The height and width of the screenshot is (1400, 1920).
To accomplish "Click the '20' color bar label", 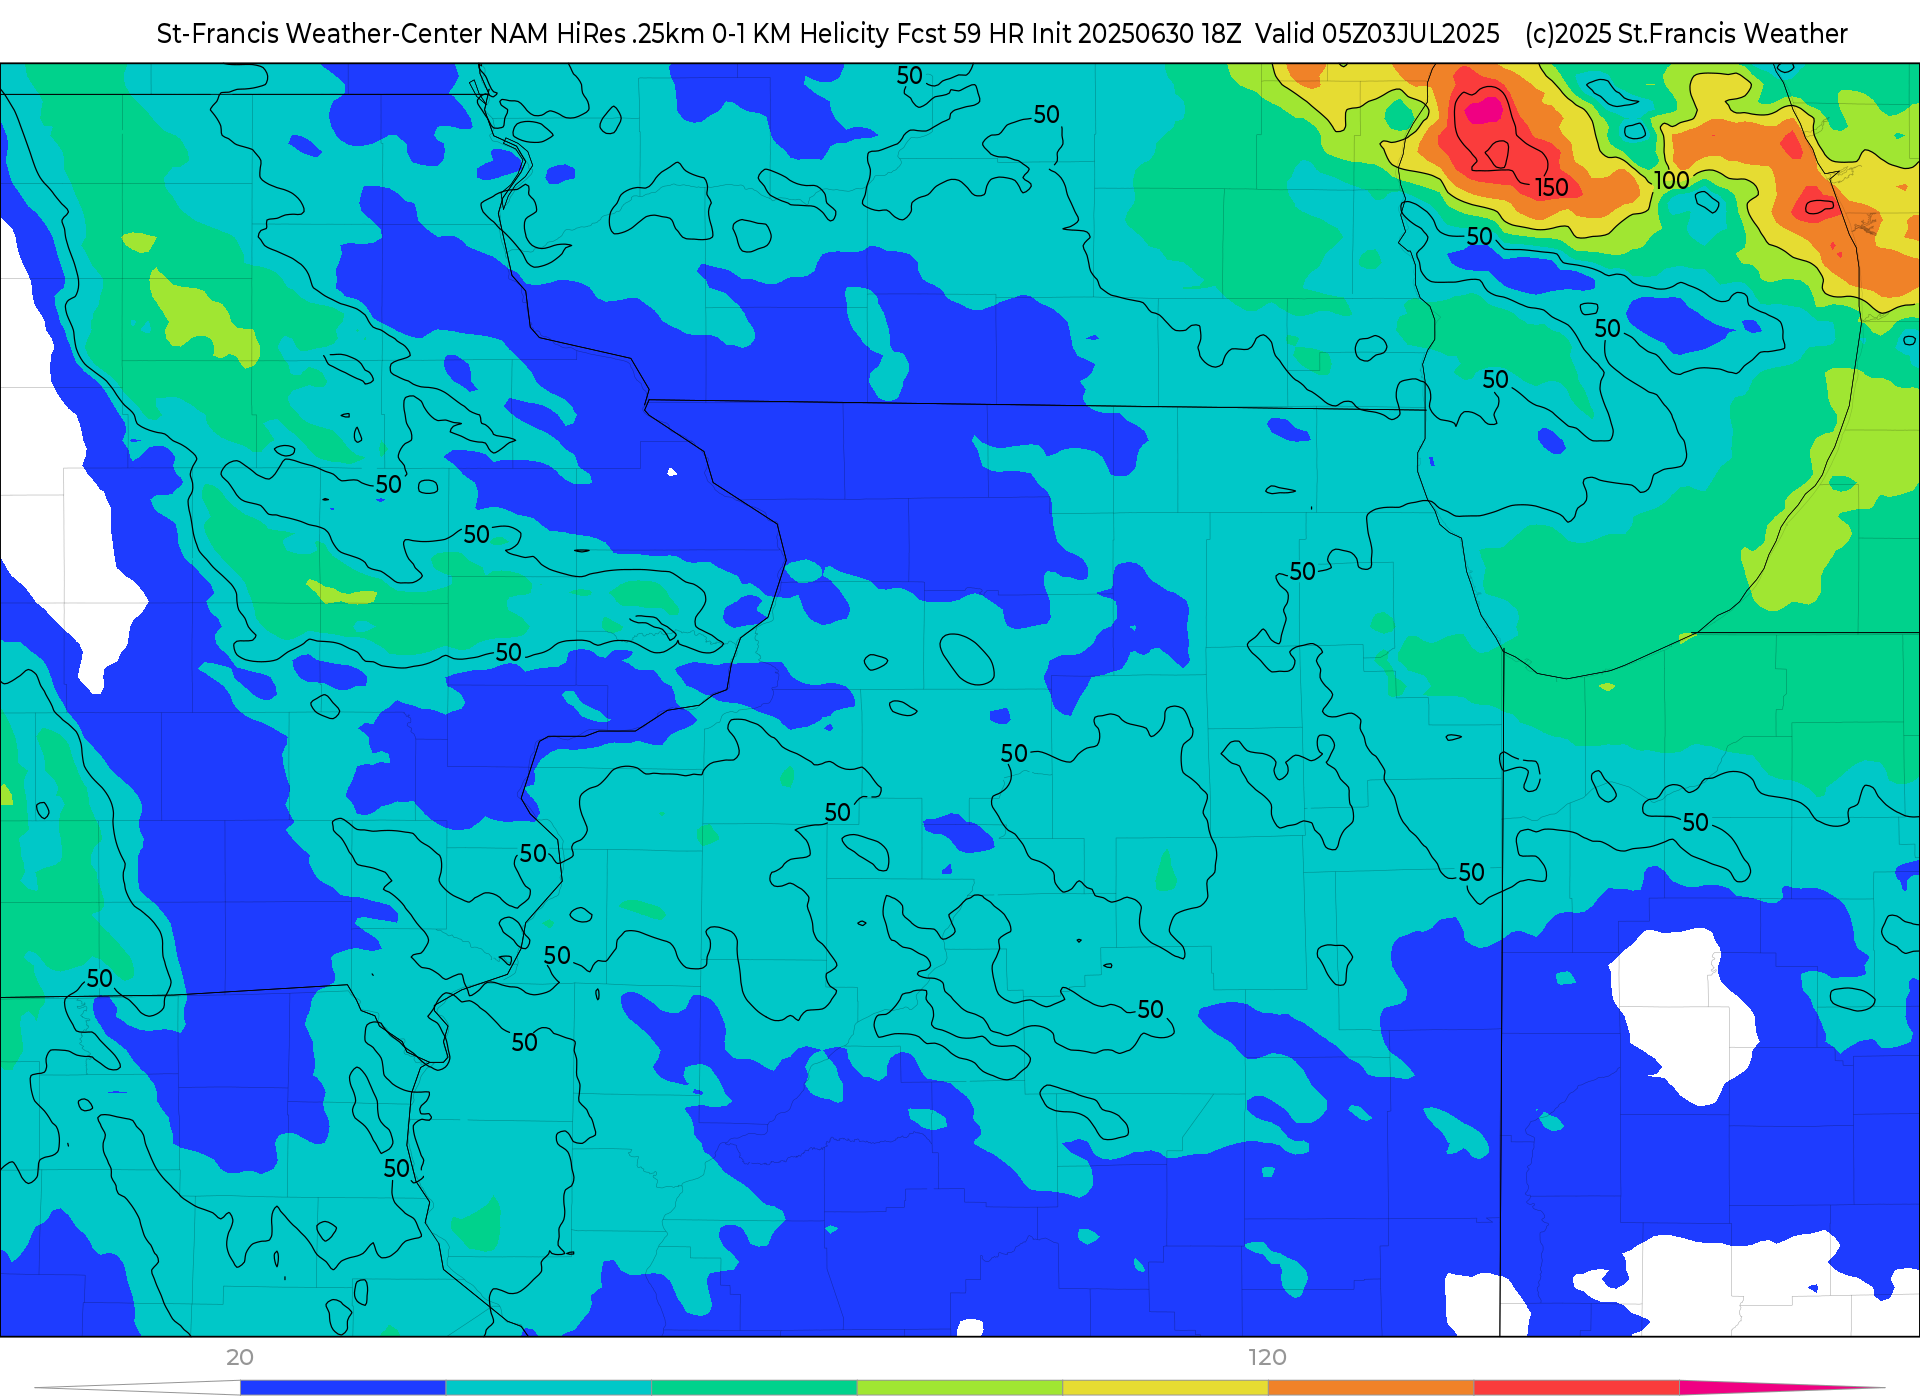I will [240, 1357].
